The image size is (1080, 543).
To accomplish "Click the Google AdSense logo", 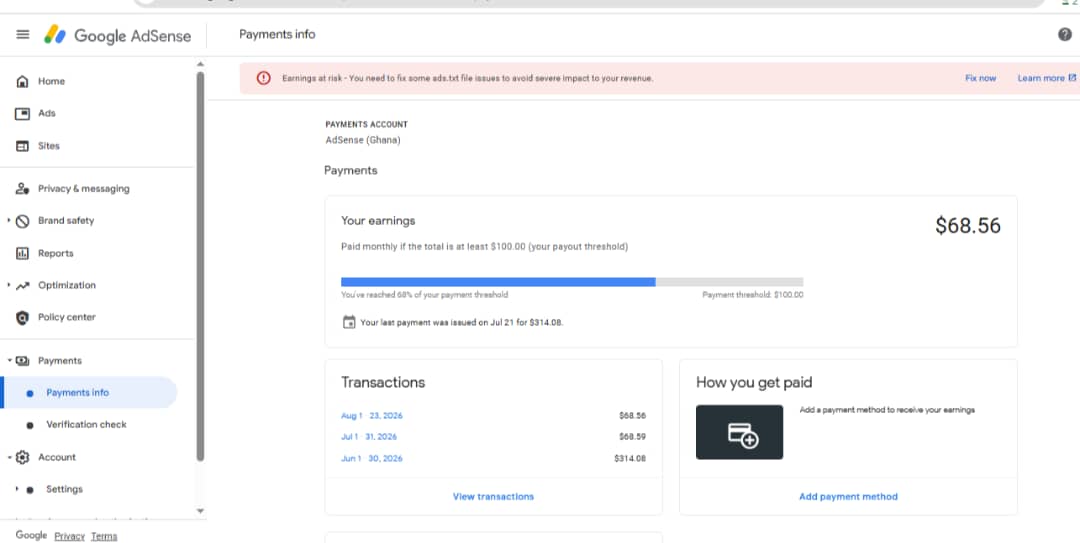I will tap(117, 35).
